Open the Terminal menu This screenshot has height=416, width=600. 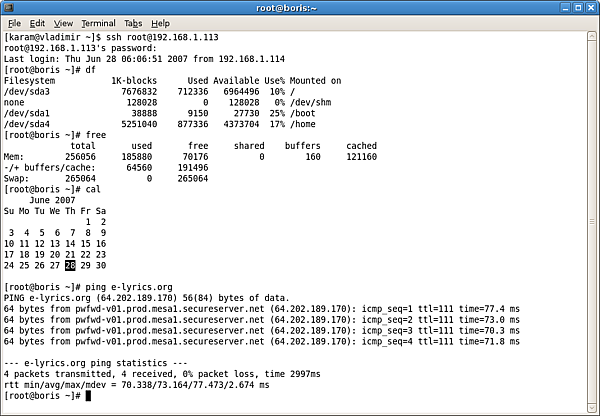[98, 23]
